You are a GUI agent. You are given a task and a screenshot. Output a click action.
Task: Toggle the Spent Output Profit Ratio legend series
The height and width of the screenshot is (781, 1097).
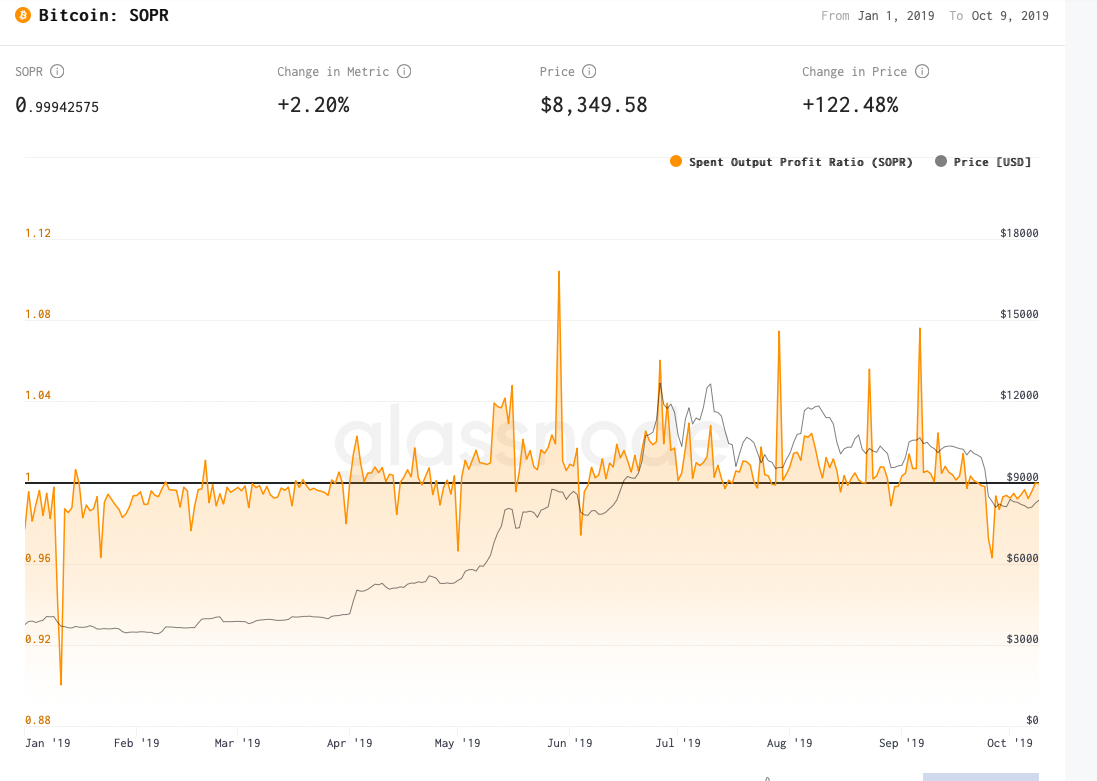click(791, 162)
